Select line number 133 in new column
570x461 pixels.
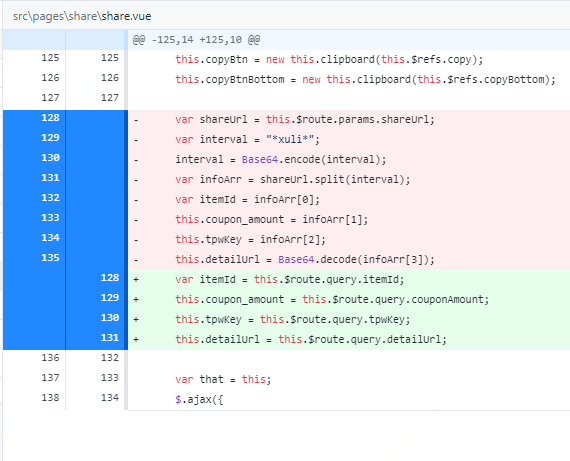[110, 378]
